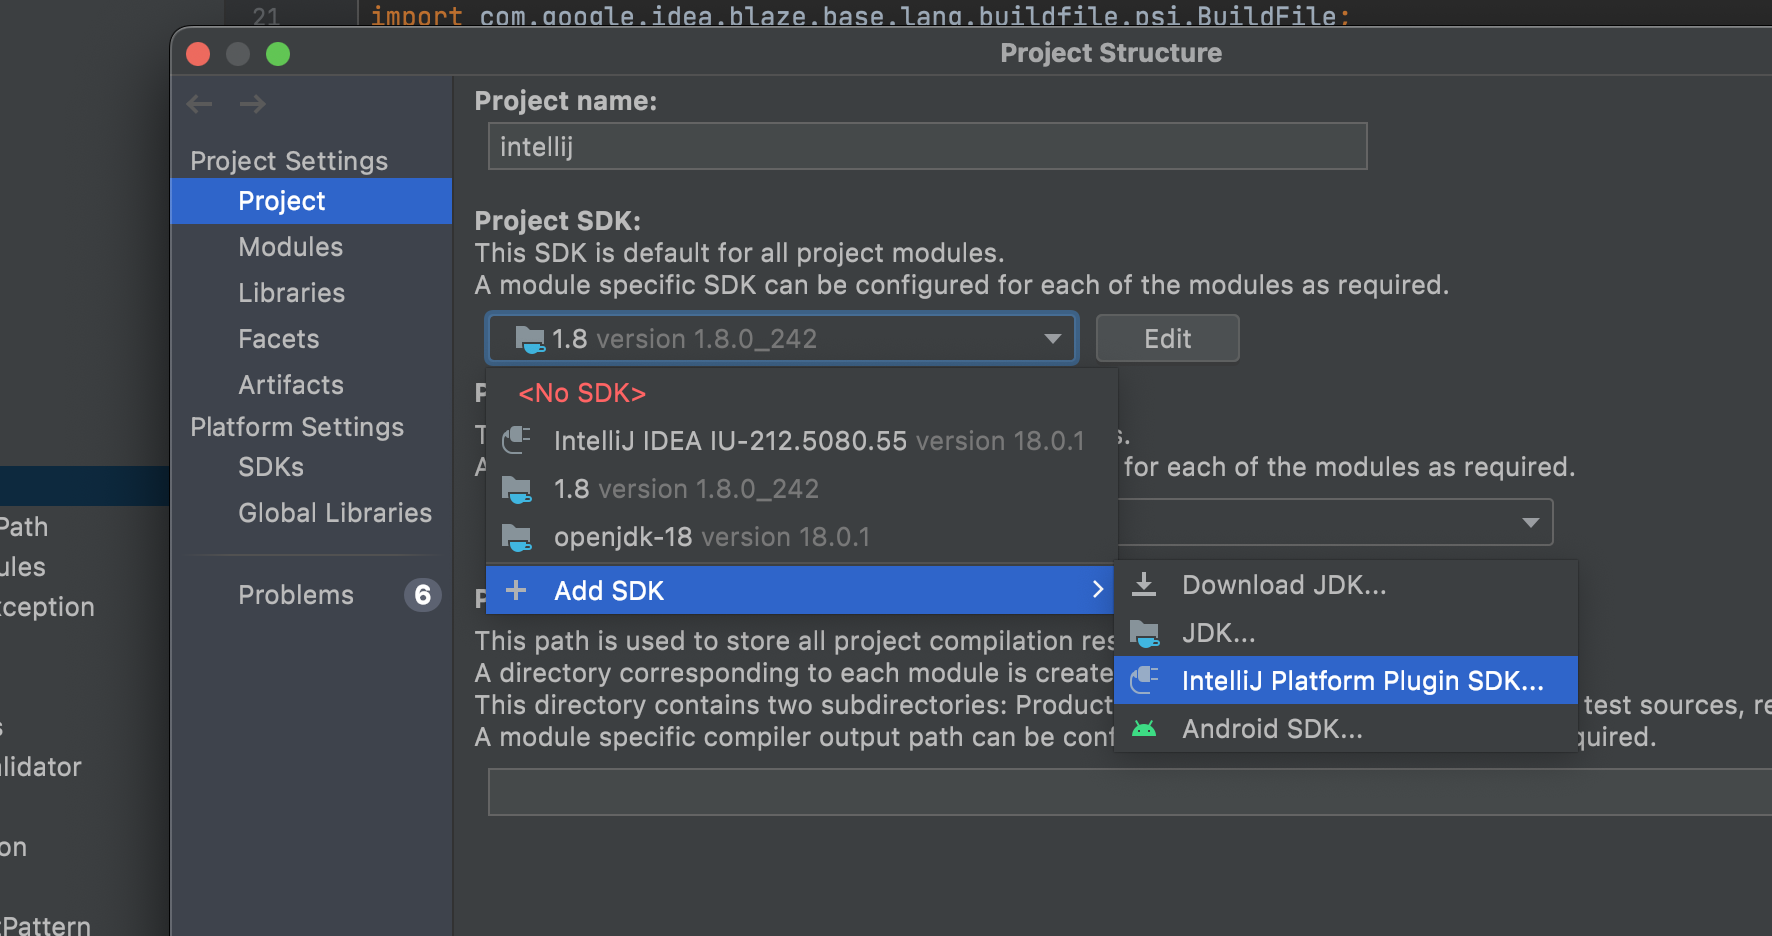Click the JDK folder icon in submenu
Viewport: 1772px width, 936px height.
1144,633
